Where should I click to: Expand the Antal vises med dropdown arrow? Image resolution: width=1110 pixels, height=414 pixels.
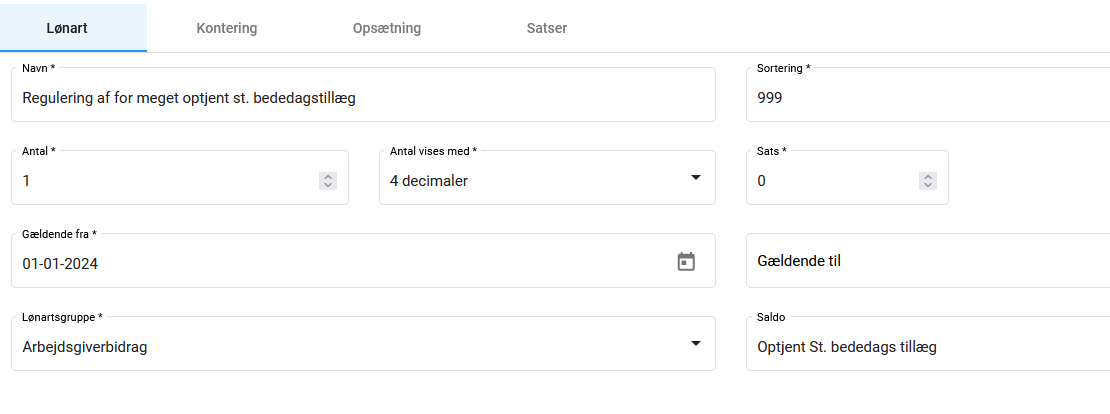pyautogui.click(x=696, y=179)
